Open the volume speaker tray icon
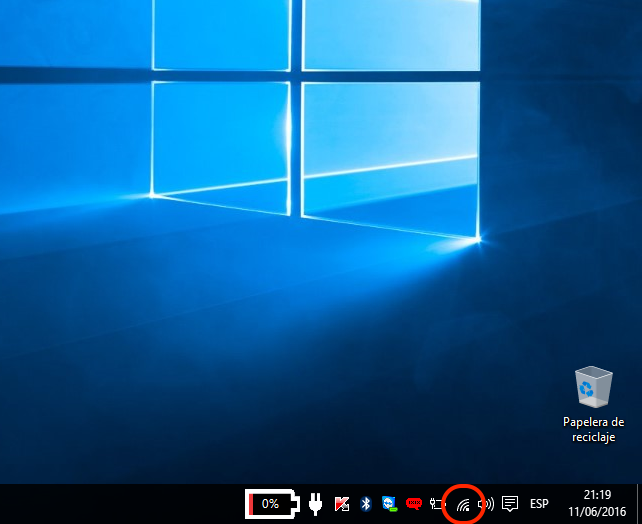 (x=486, y=504)
